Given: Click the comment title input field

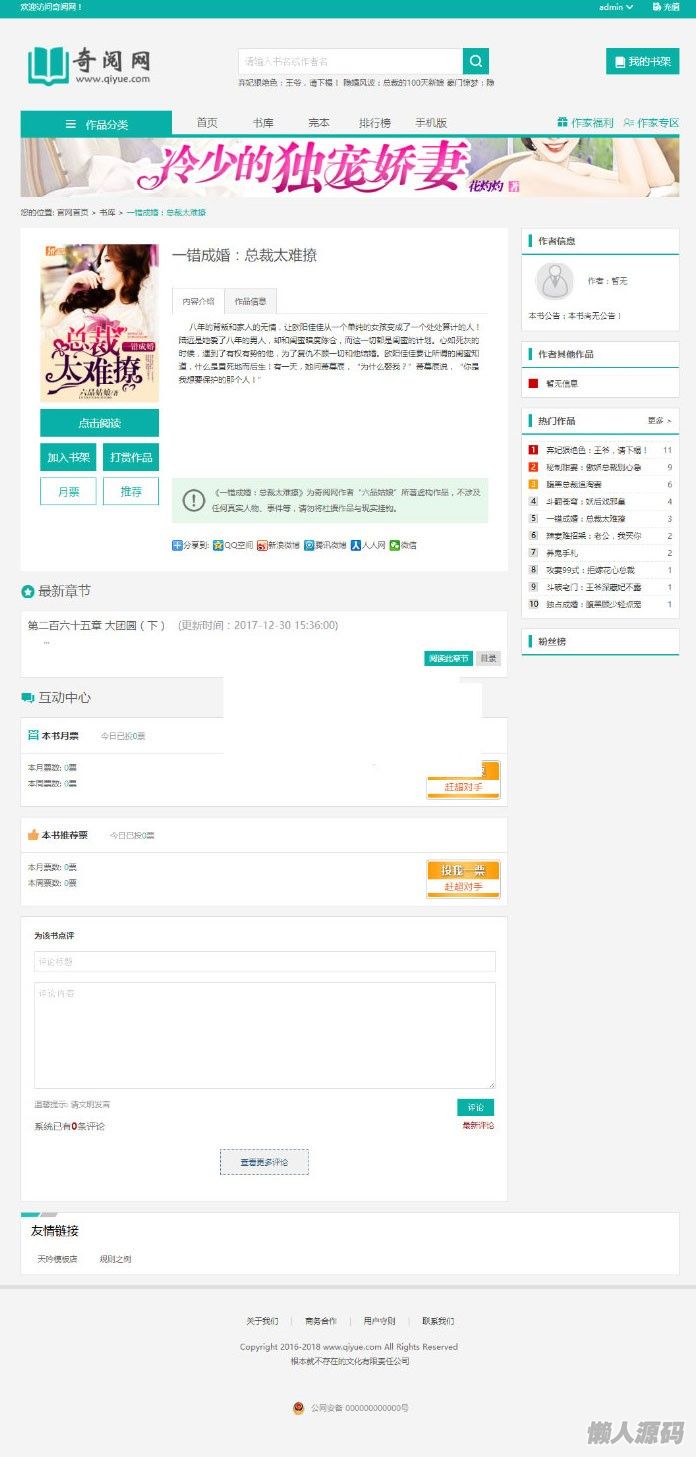Looking at the screenshot, I should (x=264, y=961).
